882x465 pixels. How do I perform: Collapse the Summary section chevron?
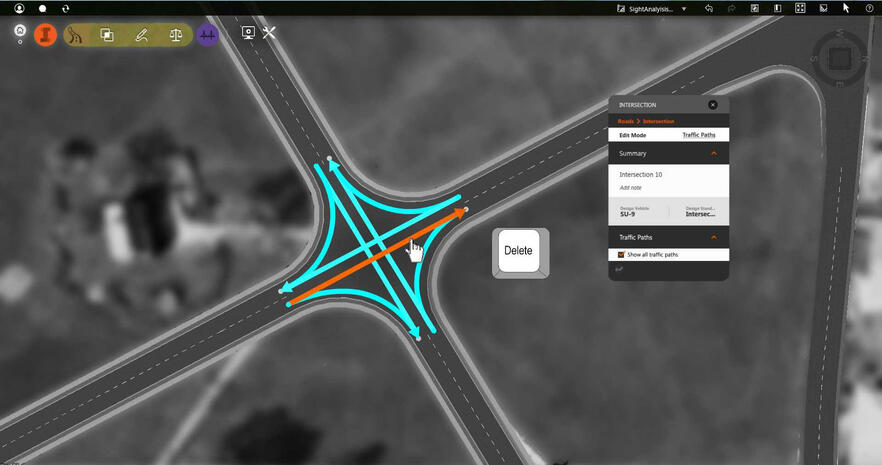pyautogui.click(x=714, y=154)
